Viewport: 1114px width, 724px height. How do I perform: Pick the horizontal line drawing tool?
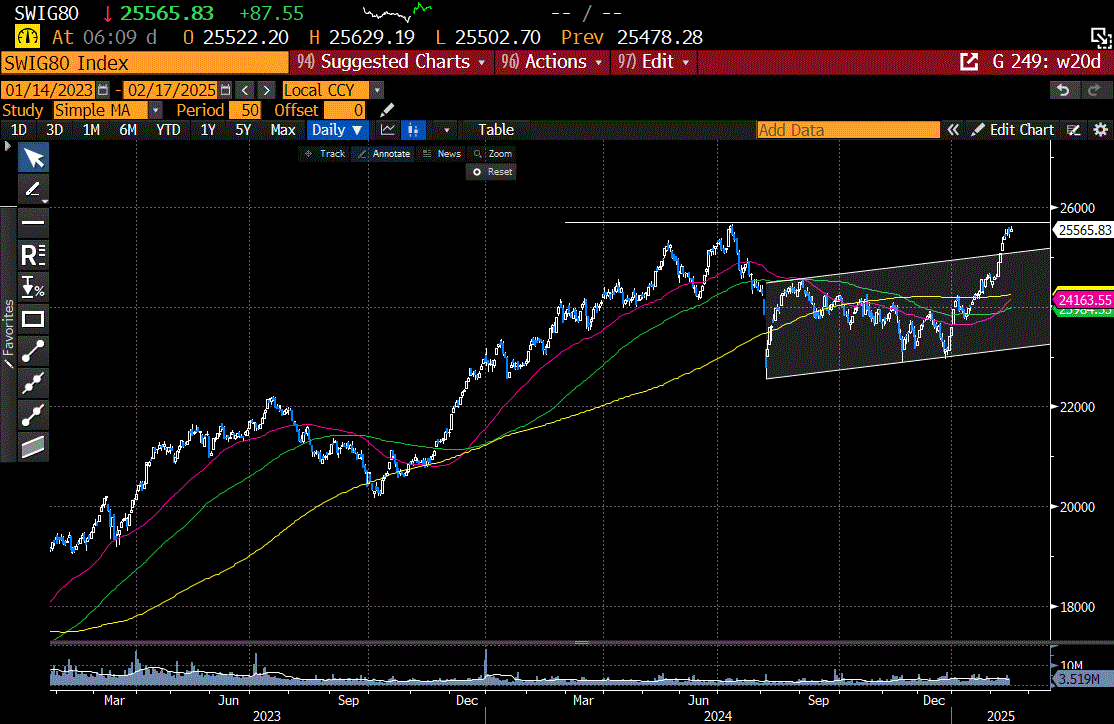(x=33, y=222)
